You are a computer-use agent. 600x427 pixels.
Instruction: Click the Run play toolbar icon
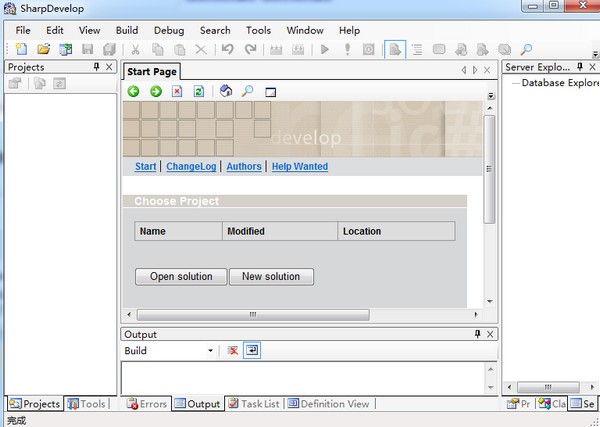pyautogui.click(x=325, y=49)
